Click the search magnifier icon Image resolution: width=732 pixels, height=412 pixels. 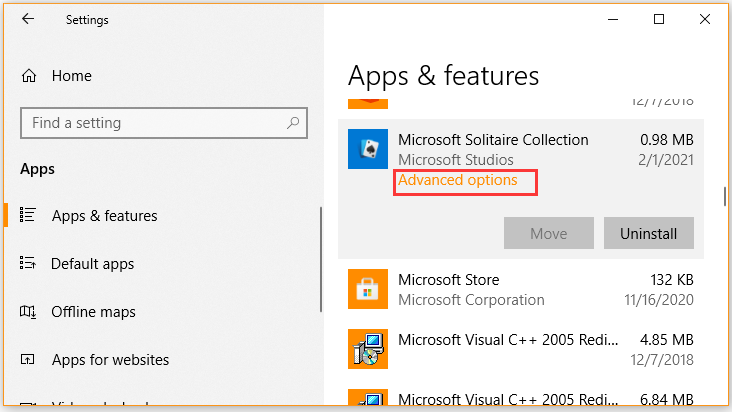point(293,123)
